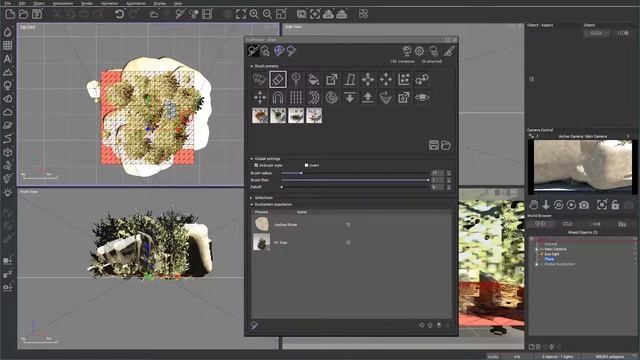Toggle checkbox on the rock population row
This screenshot has width=640, height=360.
348,224
